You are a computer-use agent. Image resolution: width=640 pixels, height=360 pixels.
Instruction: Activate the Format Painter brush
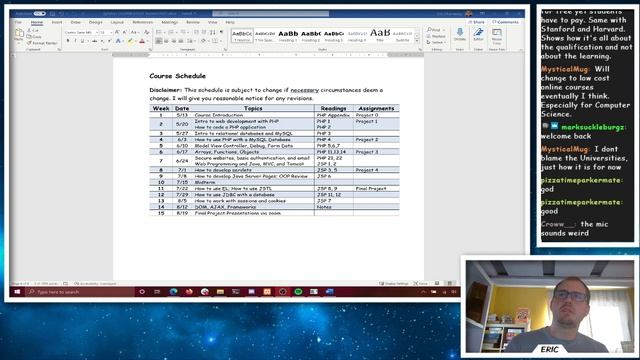click(42, 43)
